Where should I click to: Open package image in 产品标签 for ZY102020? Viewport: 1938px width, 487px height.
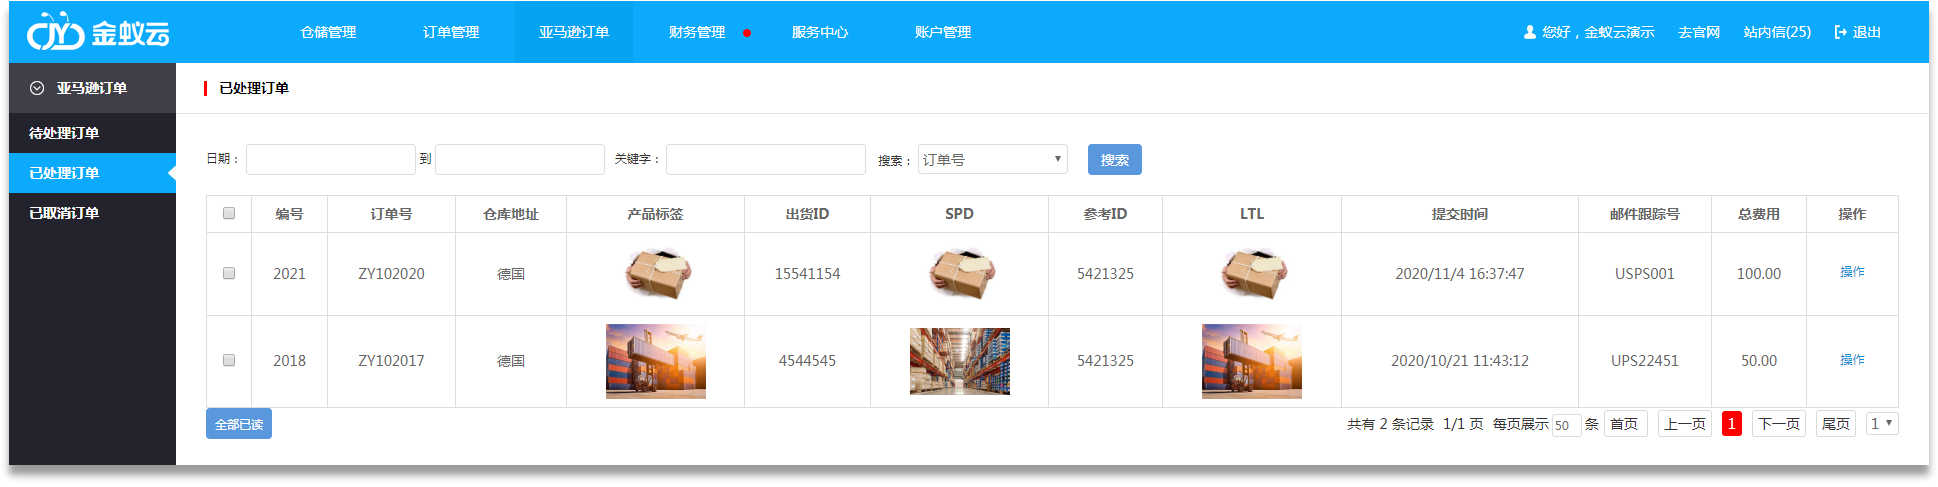tap(656, 274)
